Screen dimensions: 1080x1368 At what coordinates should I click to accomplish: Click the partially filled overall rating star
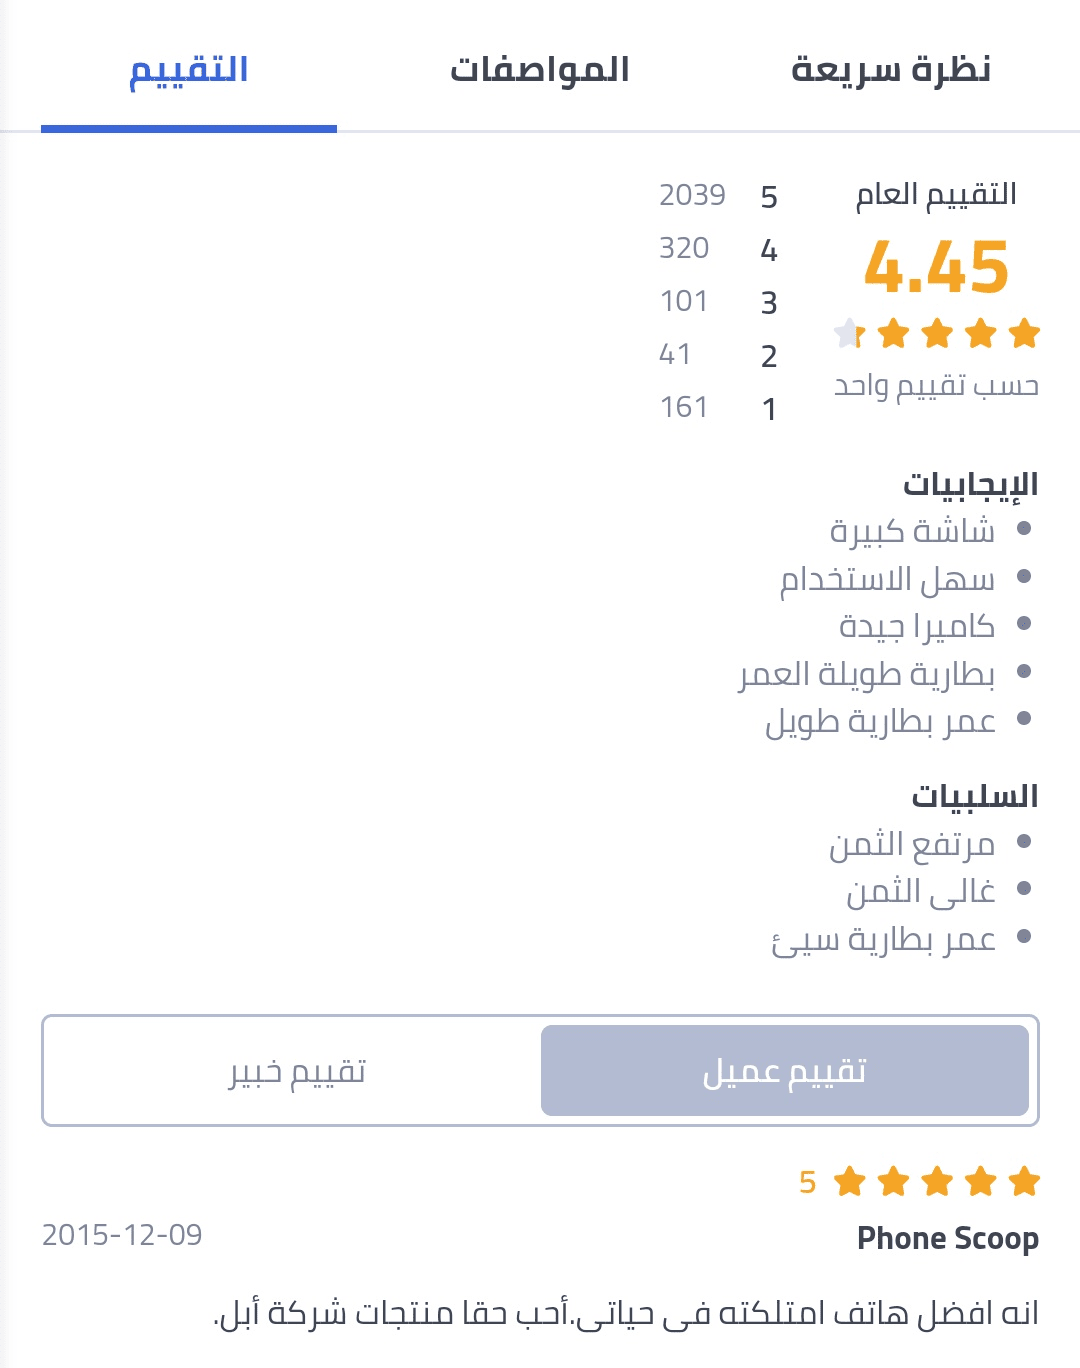point(849,333)
